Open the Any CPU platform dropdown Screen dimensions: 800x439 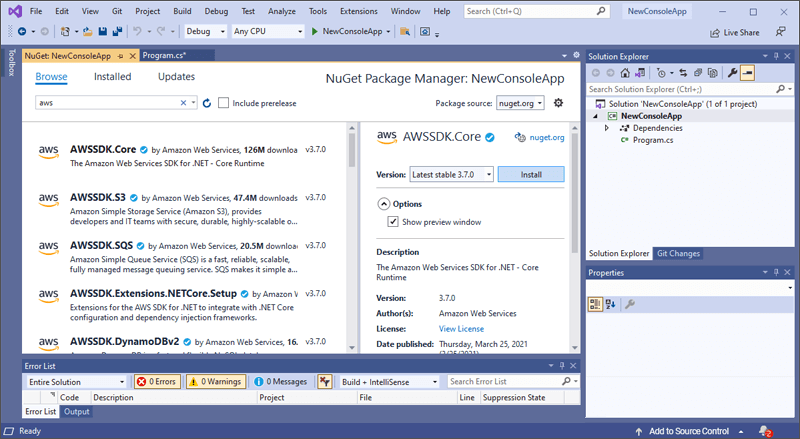tap(268, 32)
